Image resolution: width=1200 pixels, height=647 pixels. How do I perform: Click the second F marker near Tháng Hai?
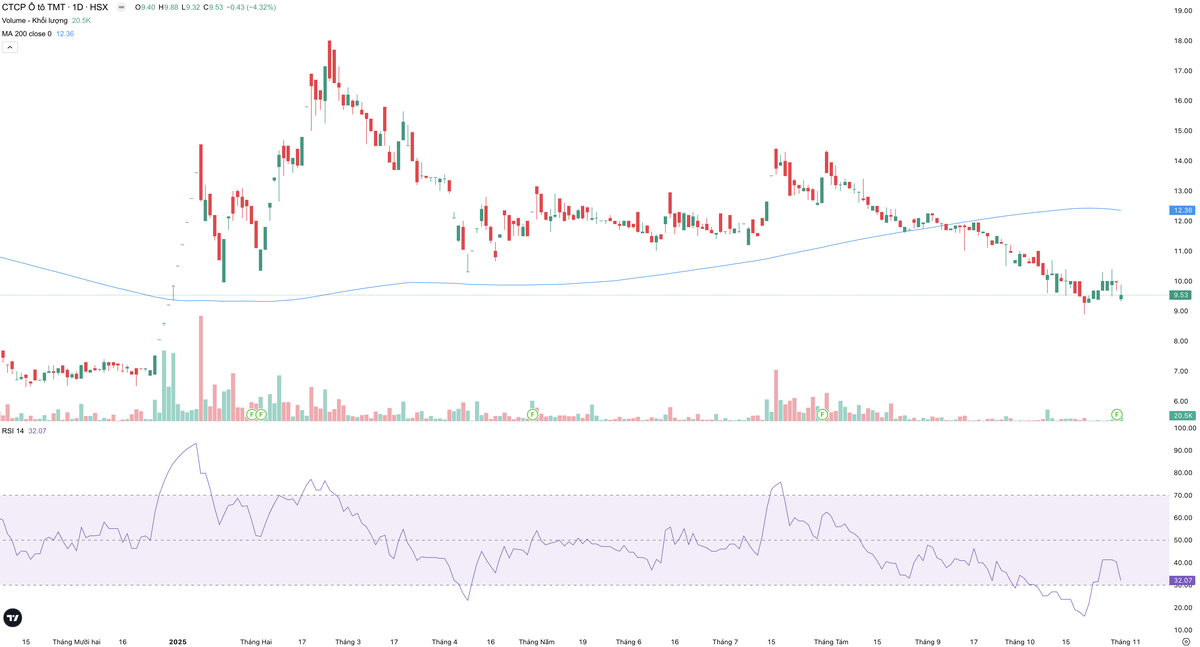pos(261,414)
